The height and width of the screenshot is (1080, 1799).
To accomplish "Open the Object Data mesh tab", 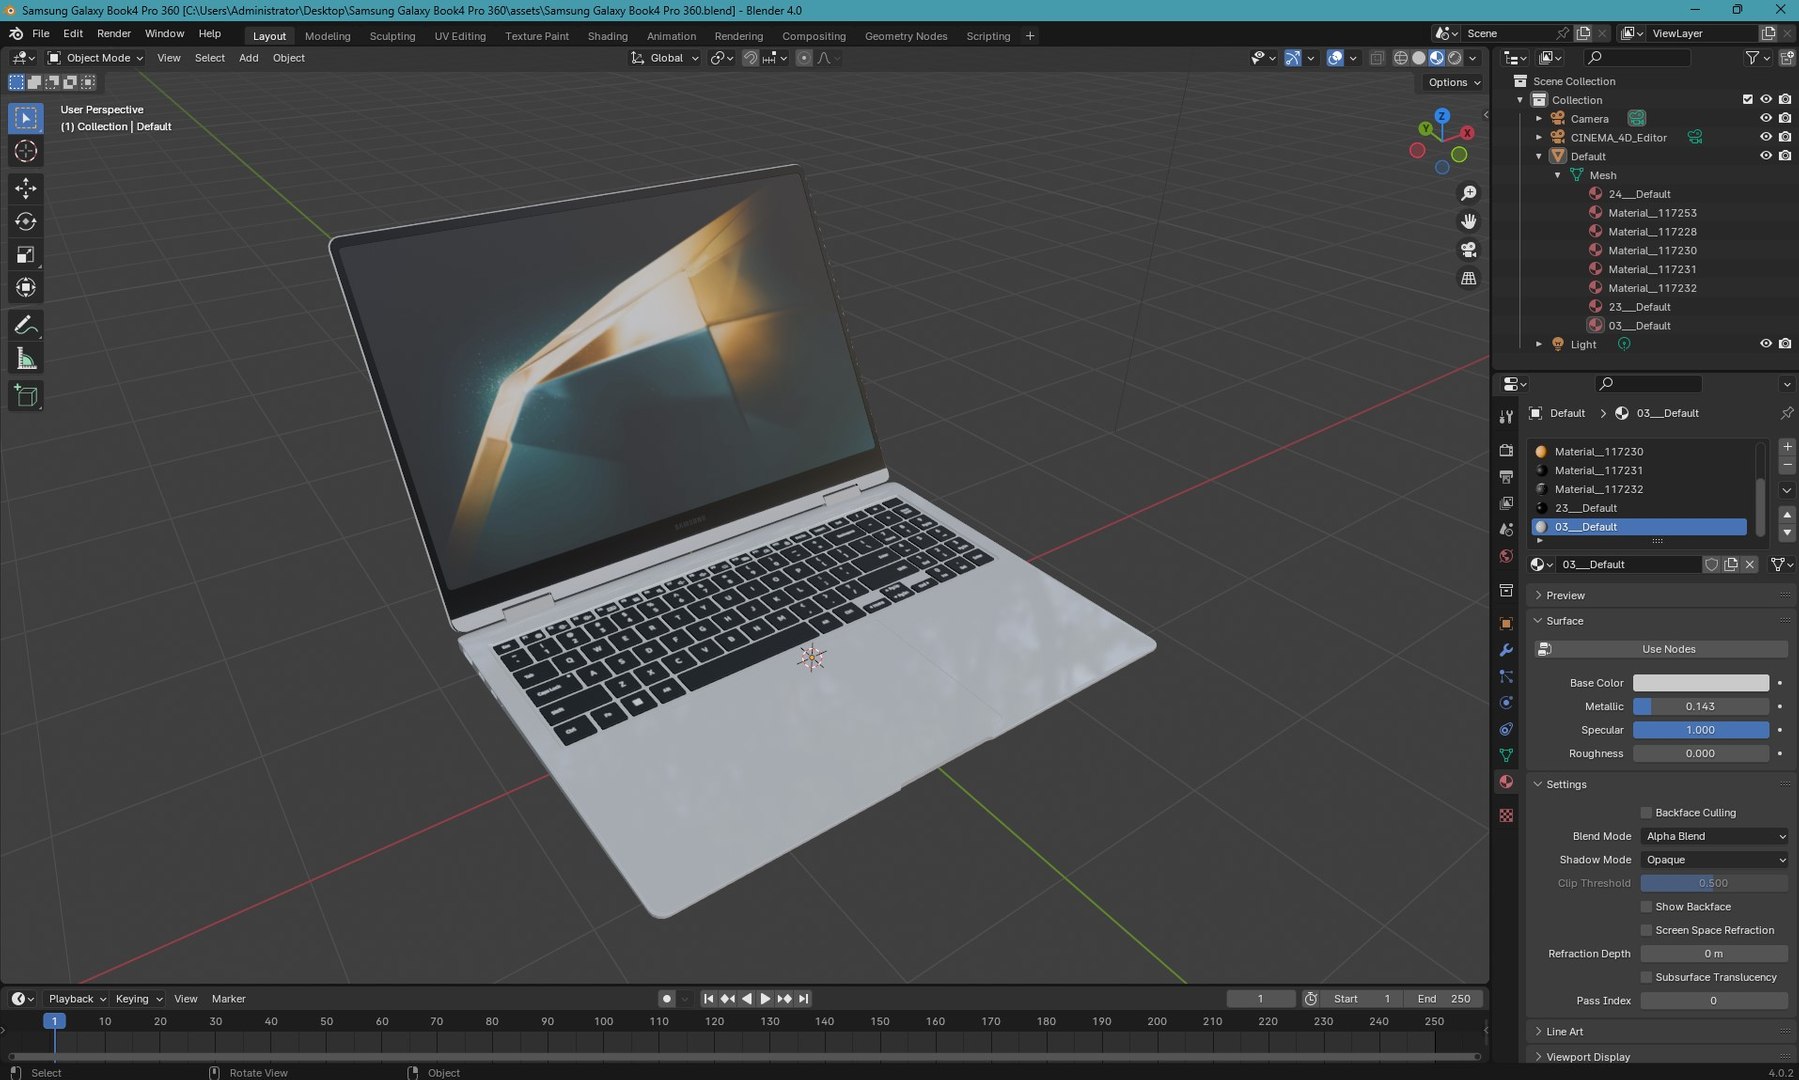I will (1506, 755).
